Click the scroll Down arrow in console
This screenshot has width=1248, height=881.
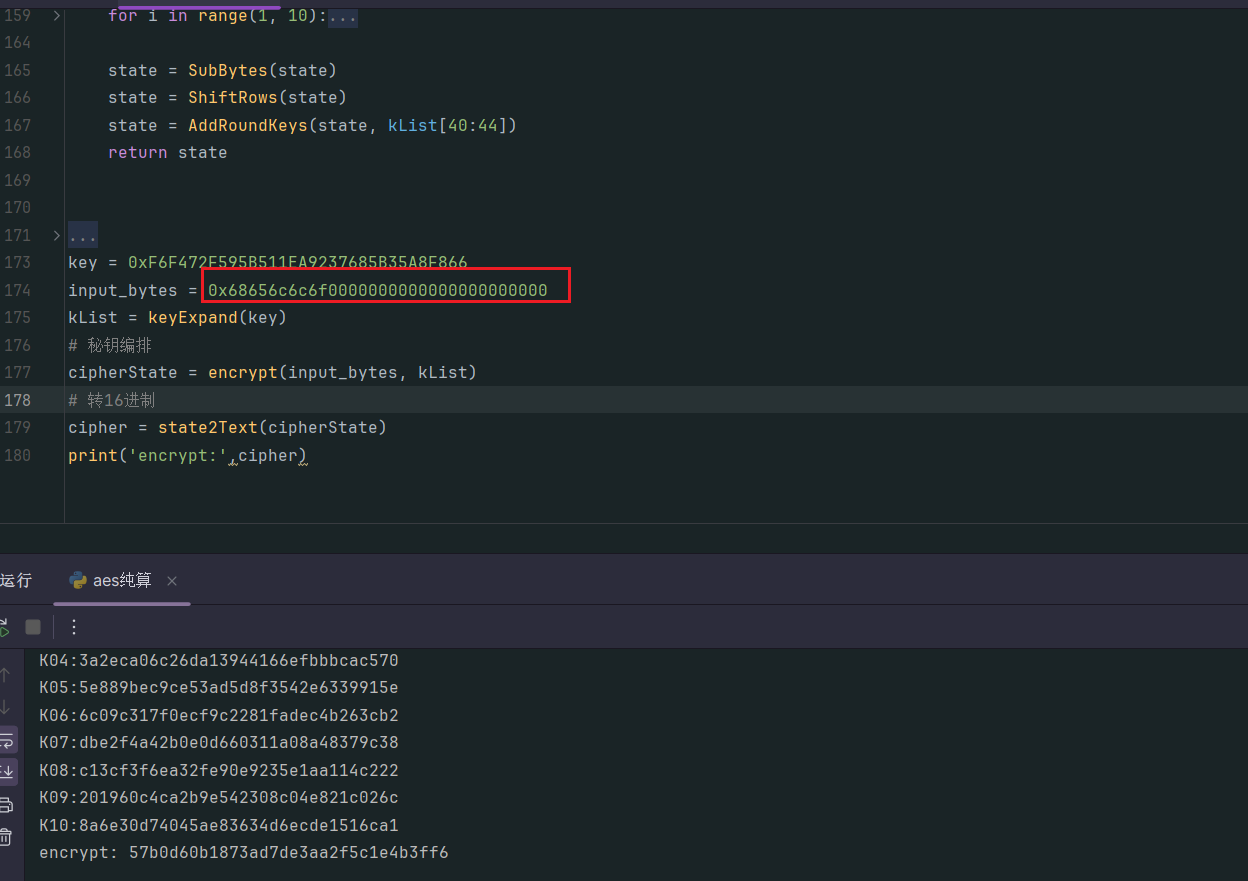[5, 707]
